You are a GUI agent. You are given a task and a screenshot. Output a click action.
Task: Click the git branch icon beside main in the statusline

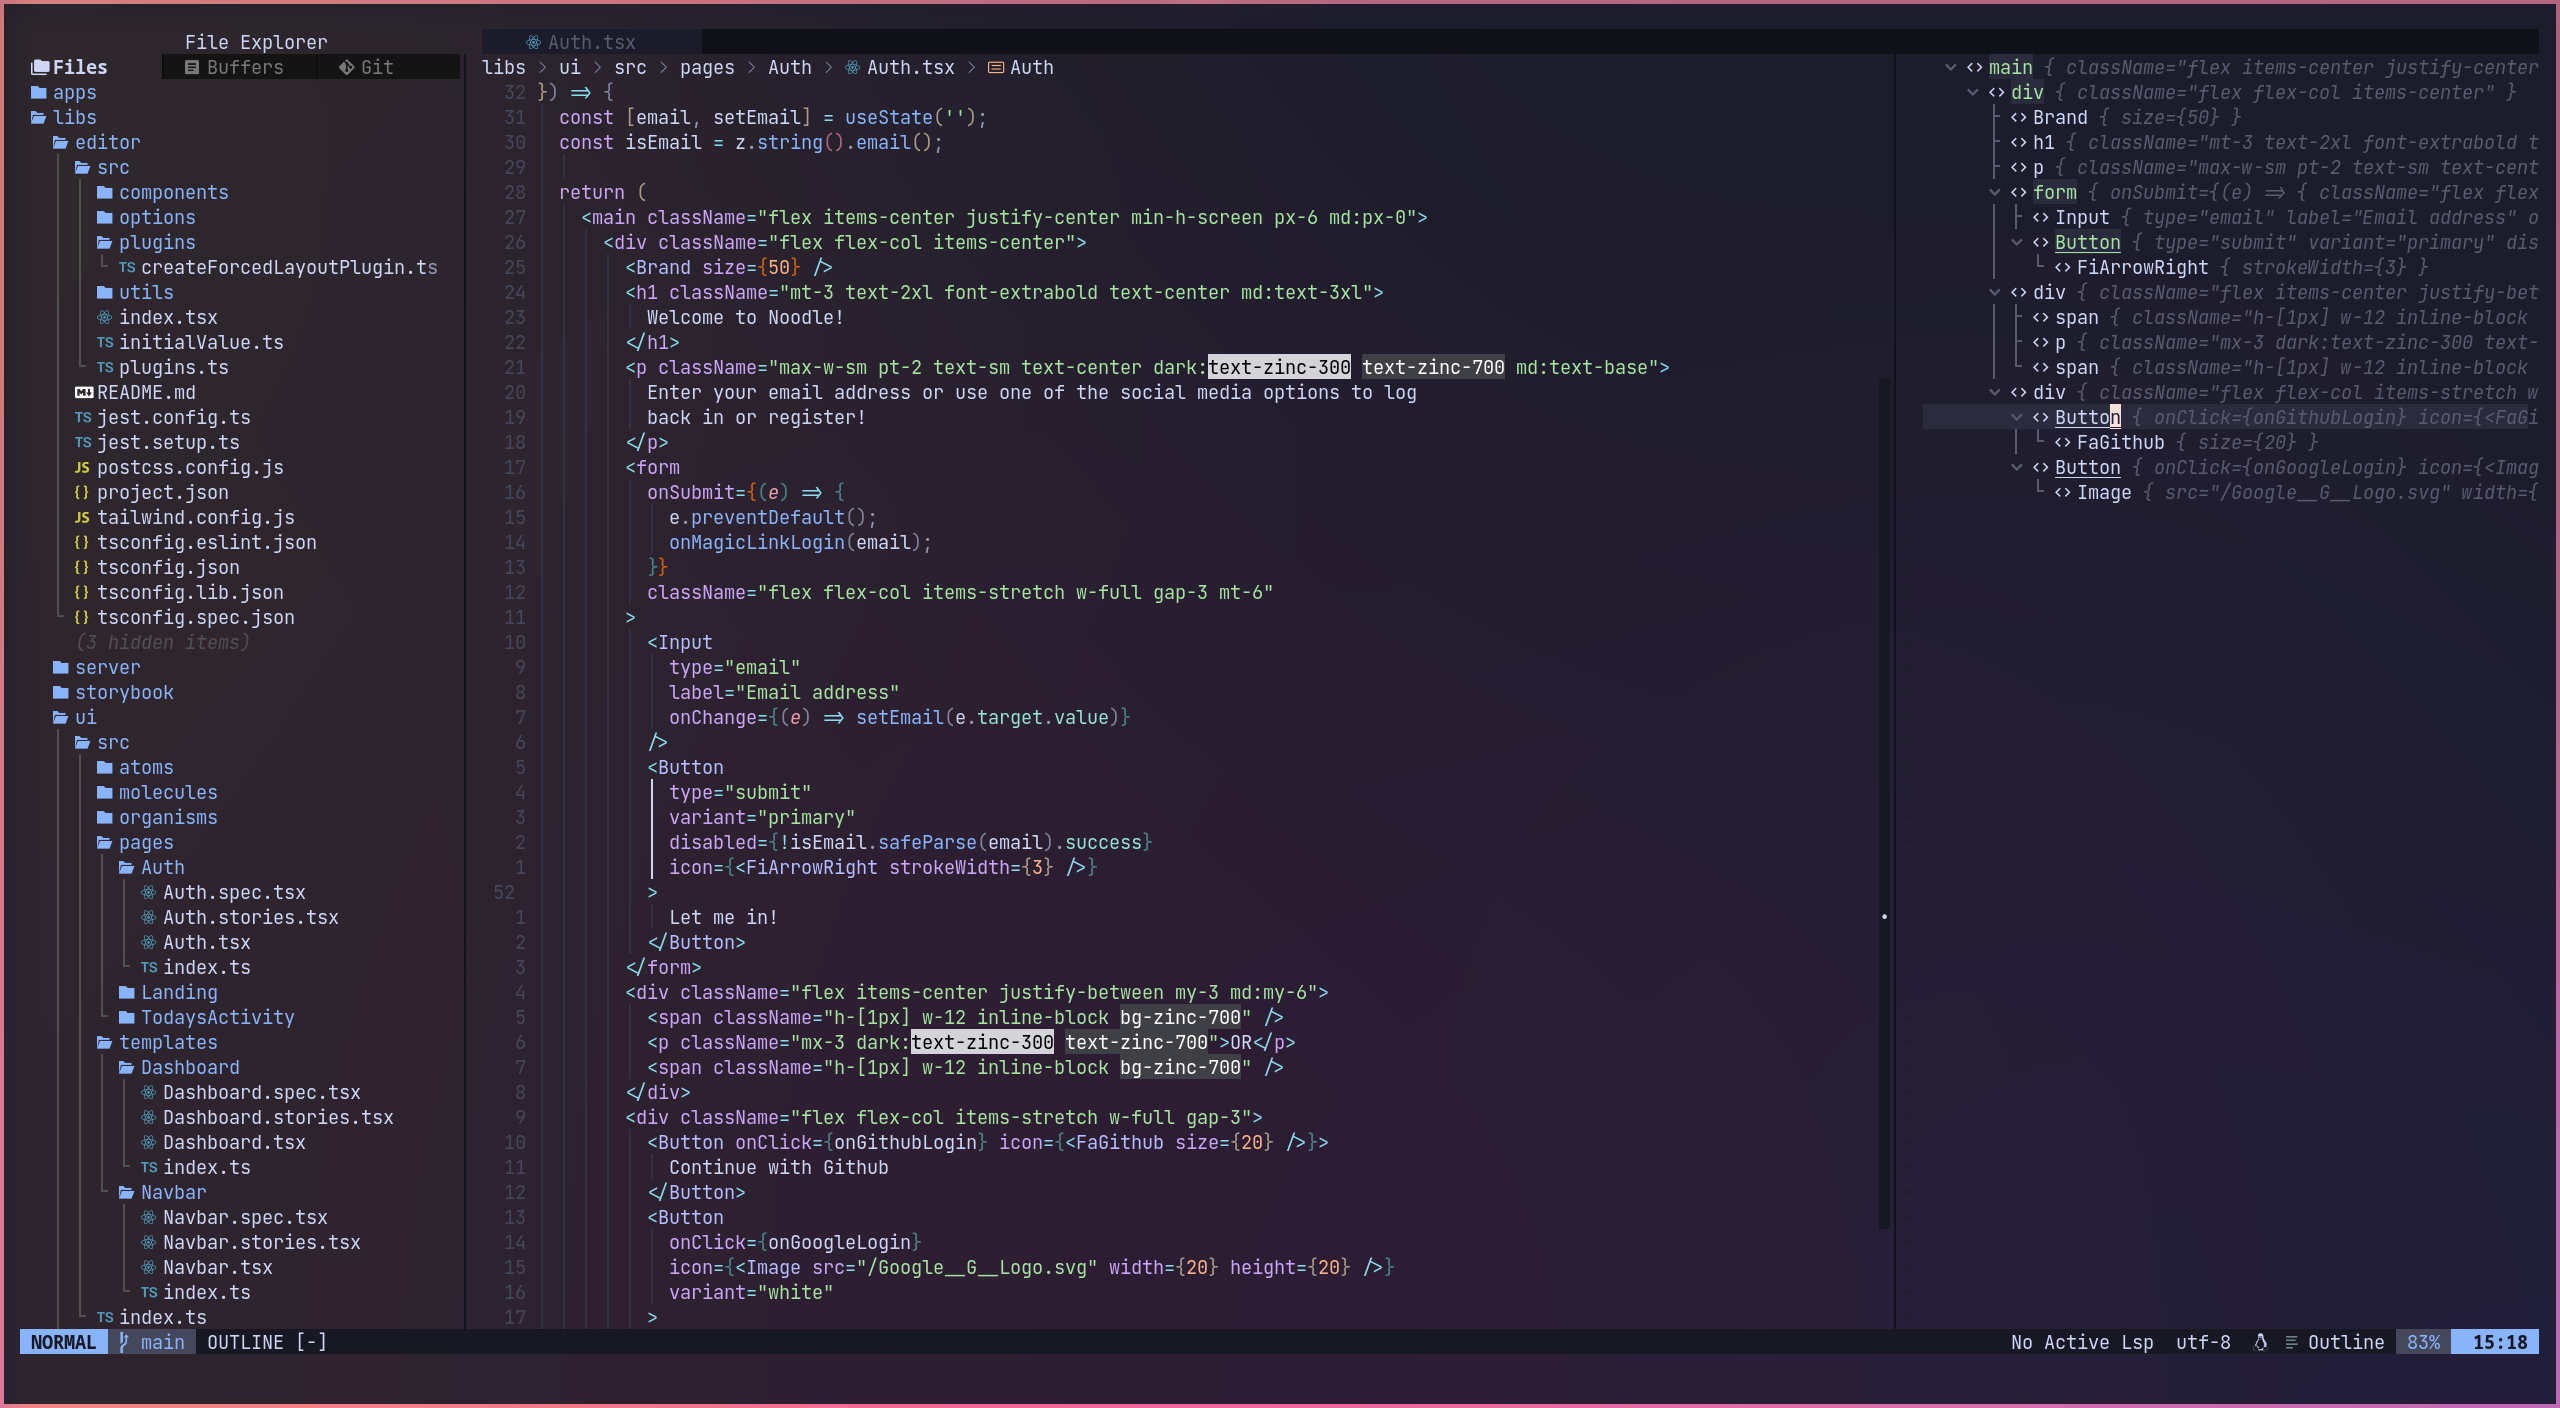click(124, 1342)
